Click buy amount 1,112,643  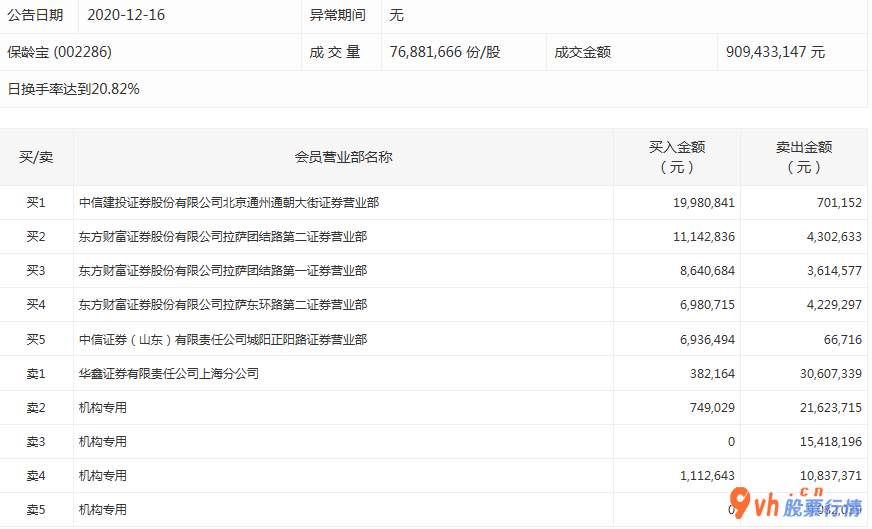pos(707,476)
